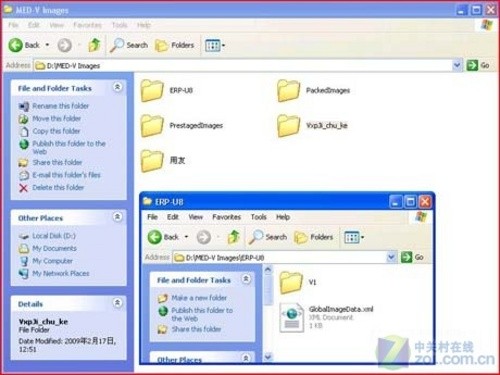This screenshot has height=375, width=500.
Task: Click Forward arrow in ERP-U8 window
Action: point(204,237)
